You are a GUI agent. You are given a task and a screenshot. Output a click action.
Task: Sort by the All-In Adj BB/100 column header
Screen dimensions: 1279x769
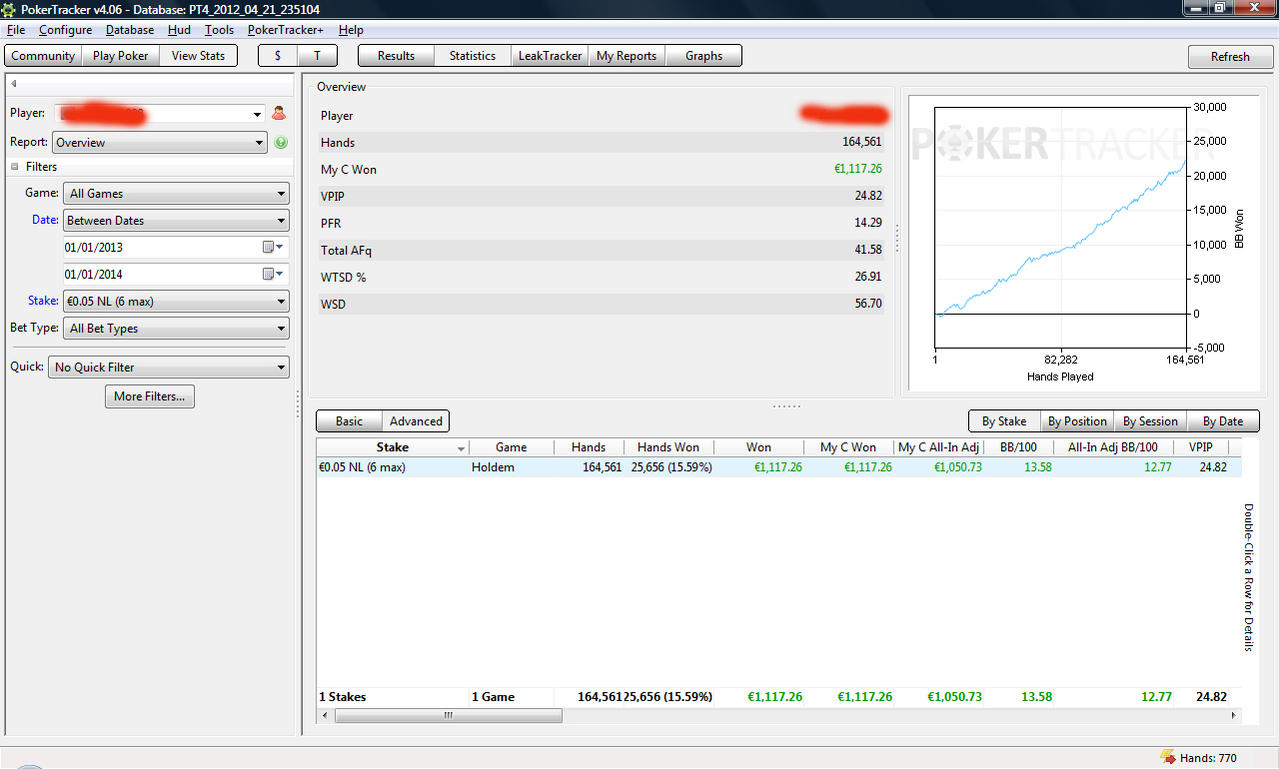point(1113,448)
